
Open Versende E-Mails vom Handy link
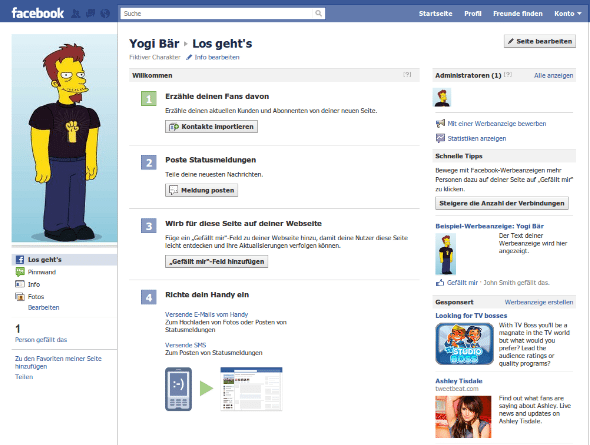(206, 314)
